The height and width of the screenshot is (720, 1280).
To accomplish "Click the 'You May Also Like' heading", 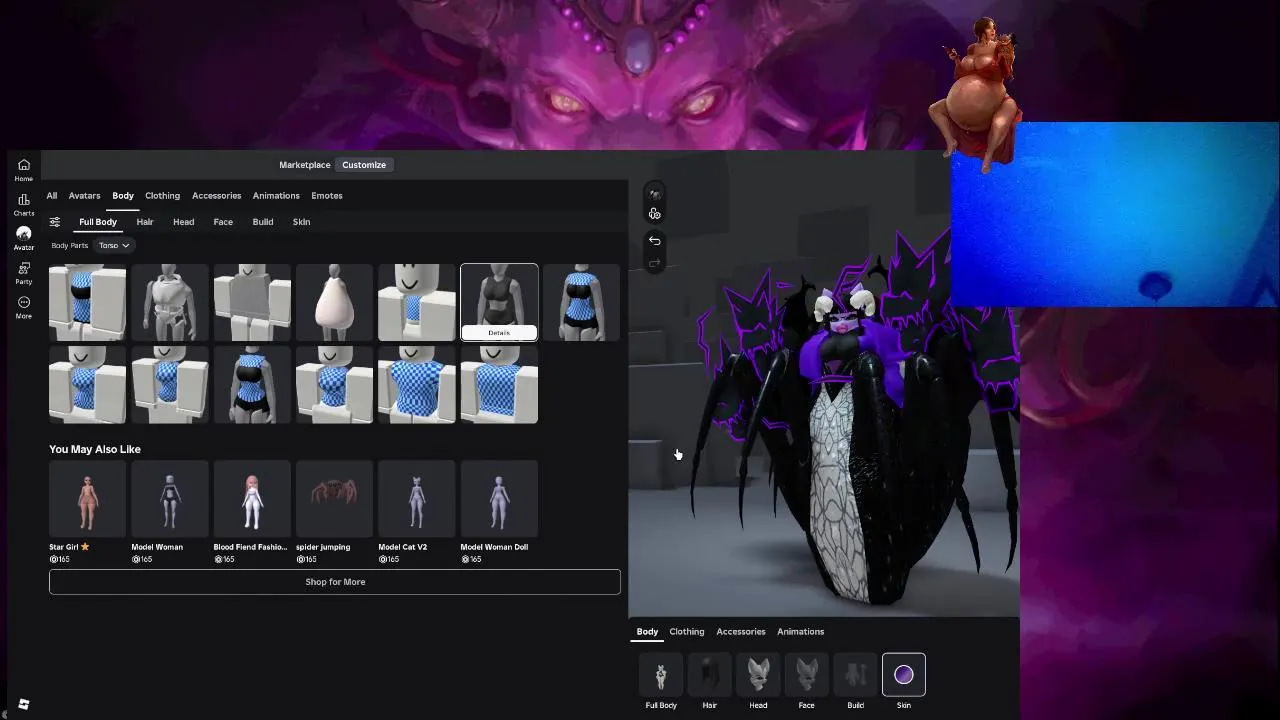I will pyautogui.click(x=95, y=450).
